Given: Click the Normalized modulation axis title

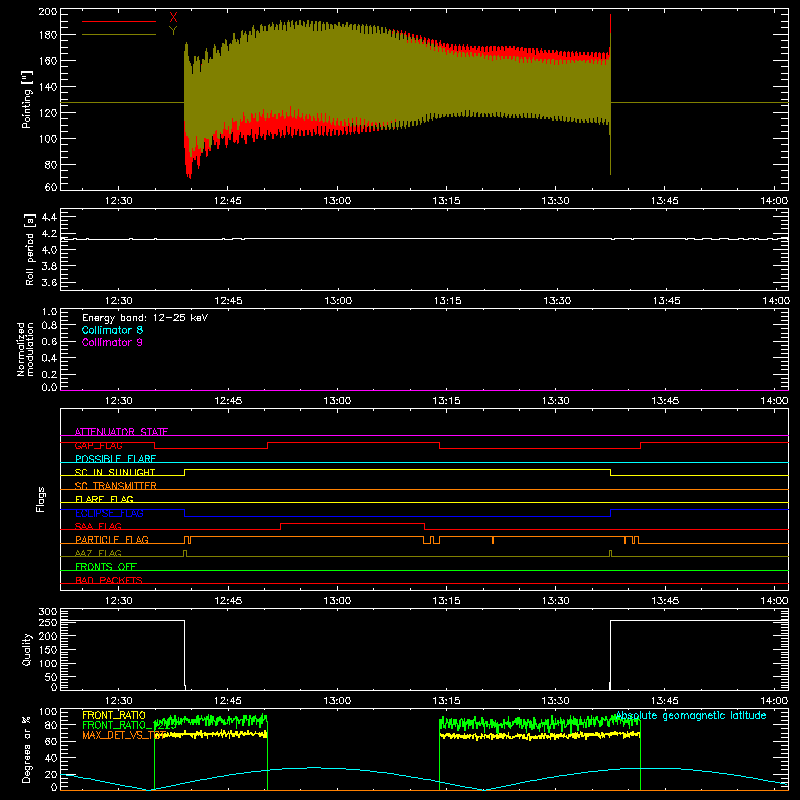Looking at the screenshot, I should tap(25, 349).
